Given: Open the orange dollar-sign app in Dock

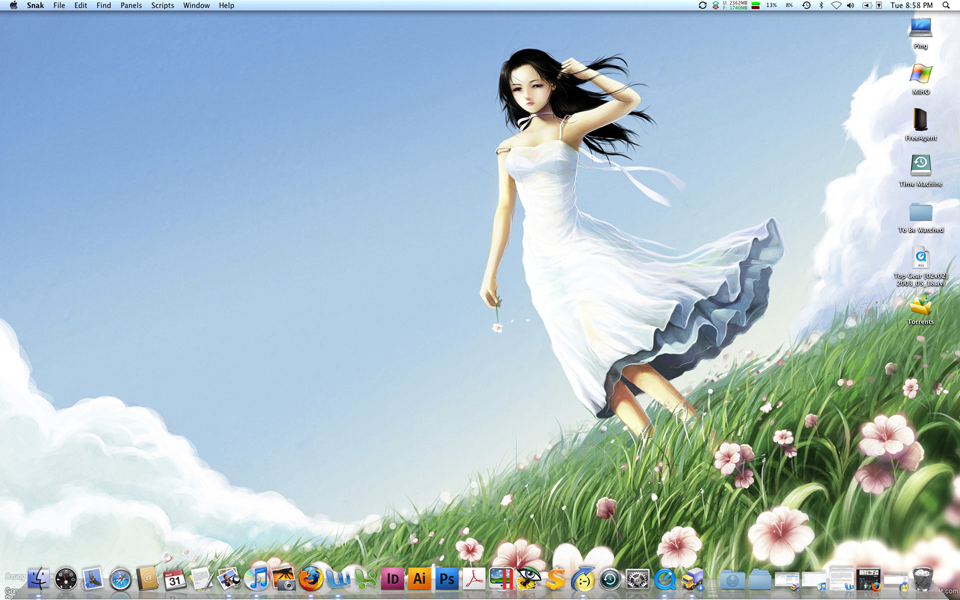Looking at the screenshot, I should [x=555, y=579].
